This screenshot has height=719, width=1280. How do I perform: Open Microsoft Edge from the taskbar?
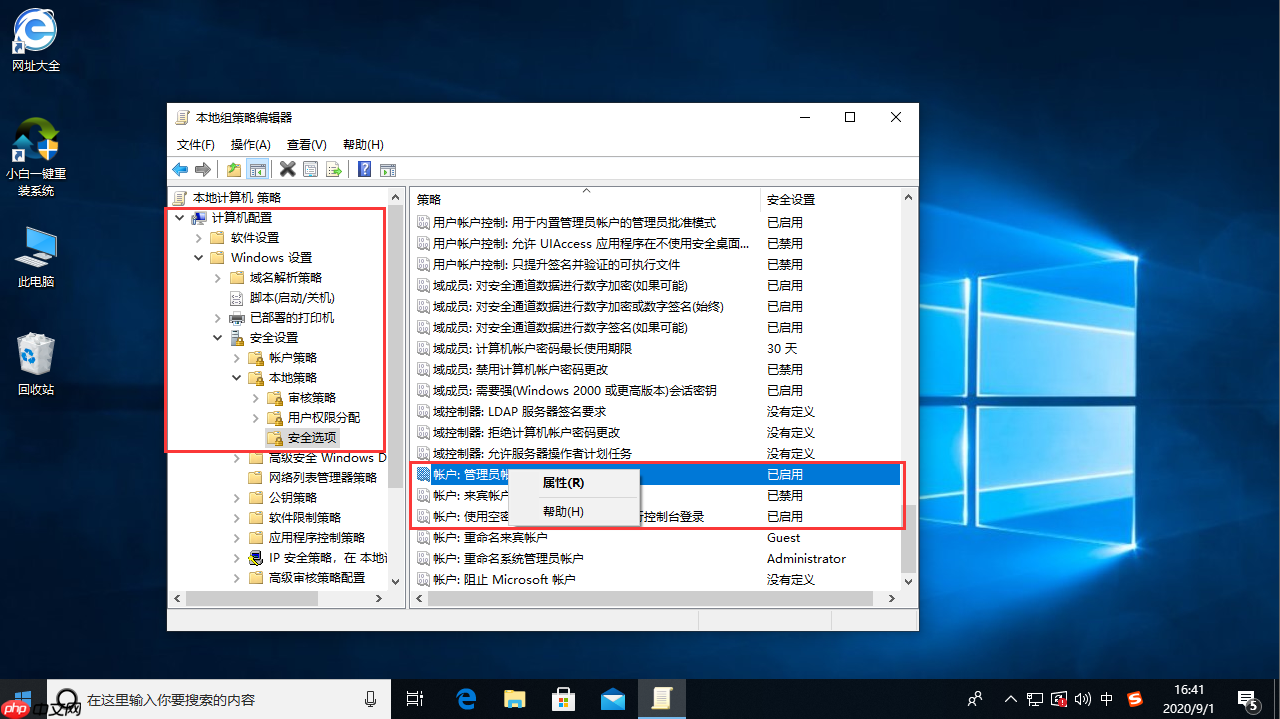pos(465,698)
